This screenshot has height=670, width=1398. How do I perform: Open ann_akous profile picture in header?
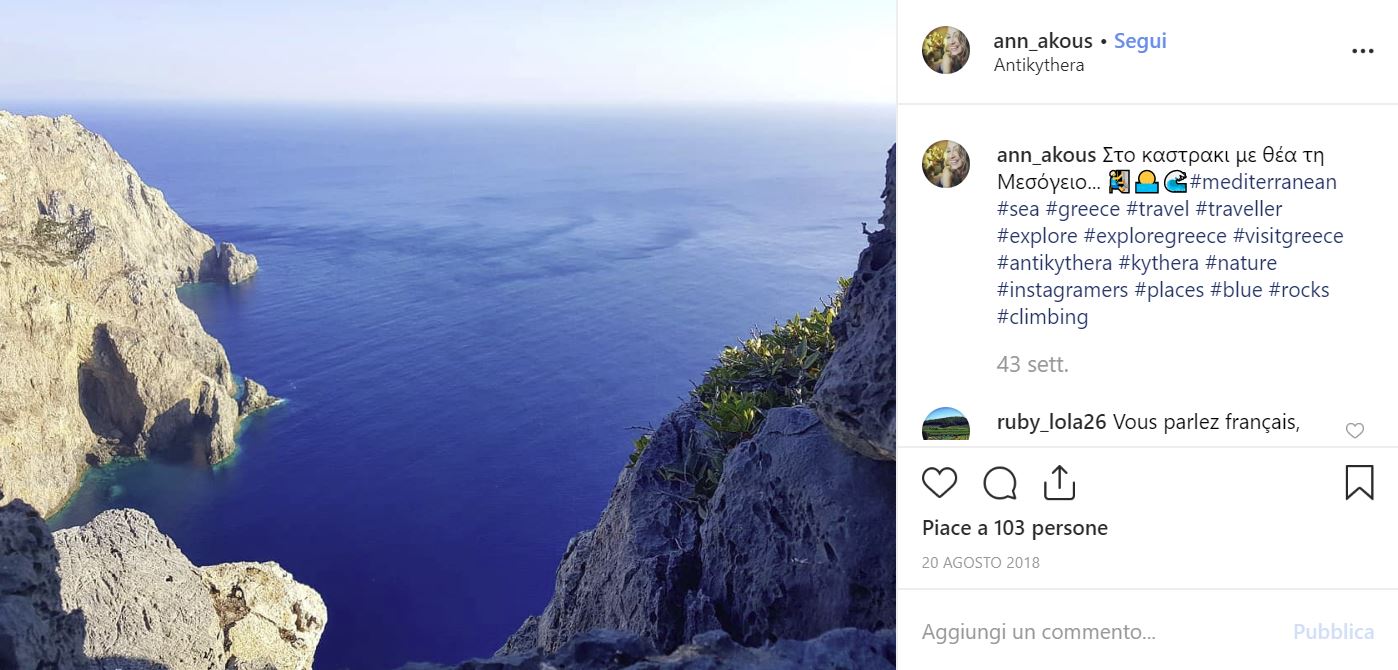tap(945, 51)
